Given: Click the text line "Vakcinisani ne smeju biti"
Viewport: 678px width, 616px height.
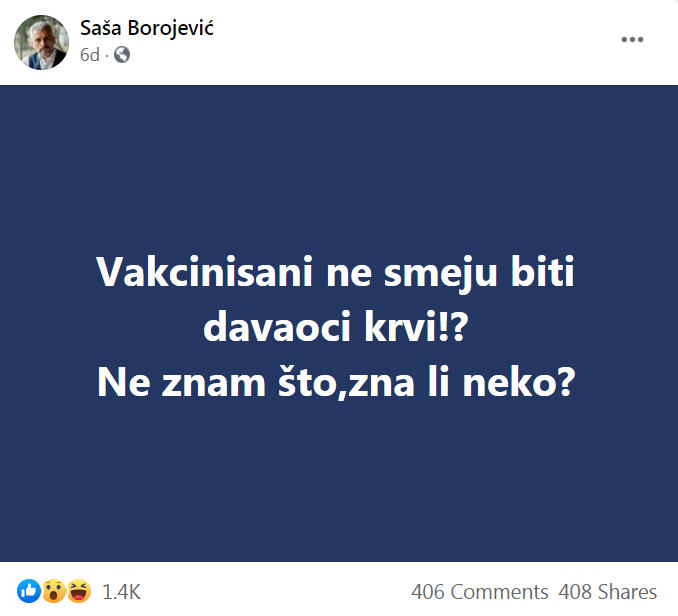Looking at the screenshot, I should pyautogui.click(x=338, y=274).
